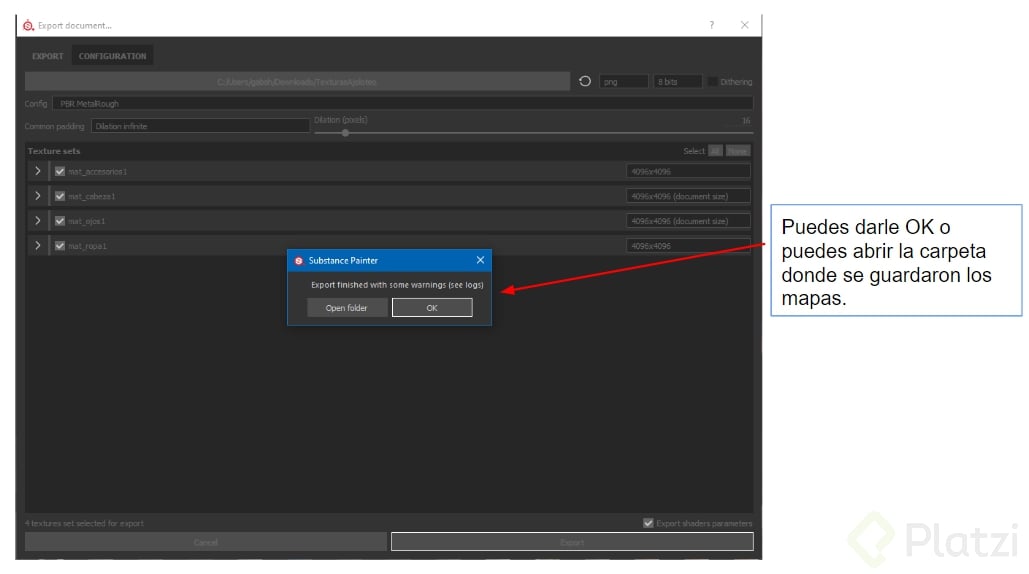Viewport: 1029px width, 574px height.
Task: Click the Cancel button at bottom
Action: pyautogui.click(x=205, y=542)
